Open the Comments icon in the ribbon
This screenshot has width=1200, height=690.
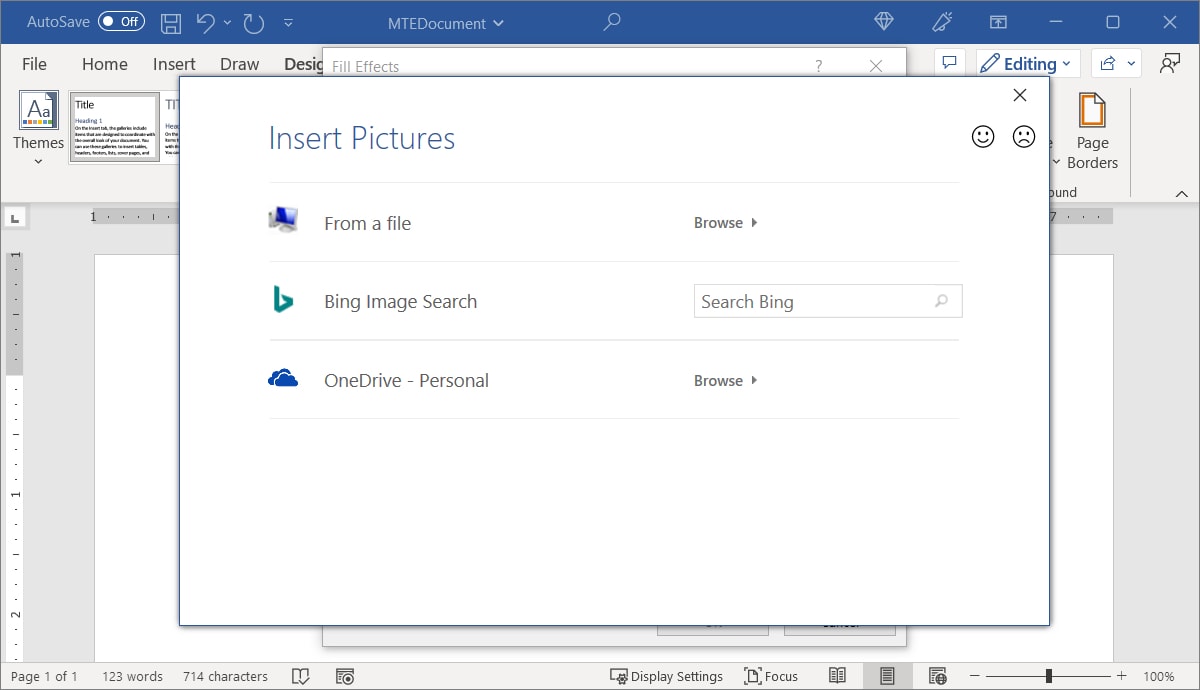(948, 62)
